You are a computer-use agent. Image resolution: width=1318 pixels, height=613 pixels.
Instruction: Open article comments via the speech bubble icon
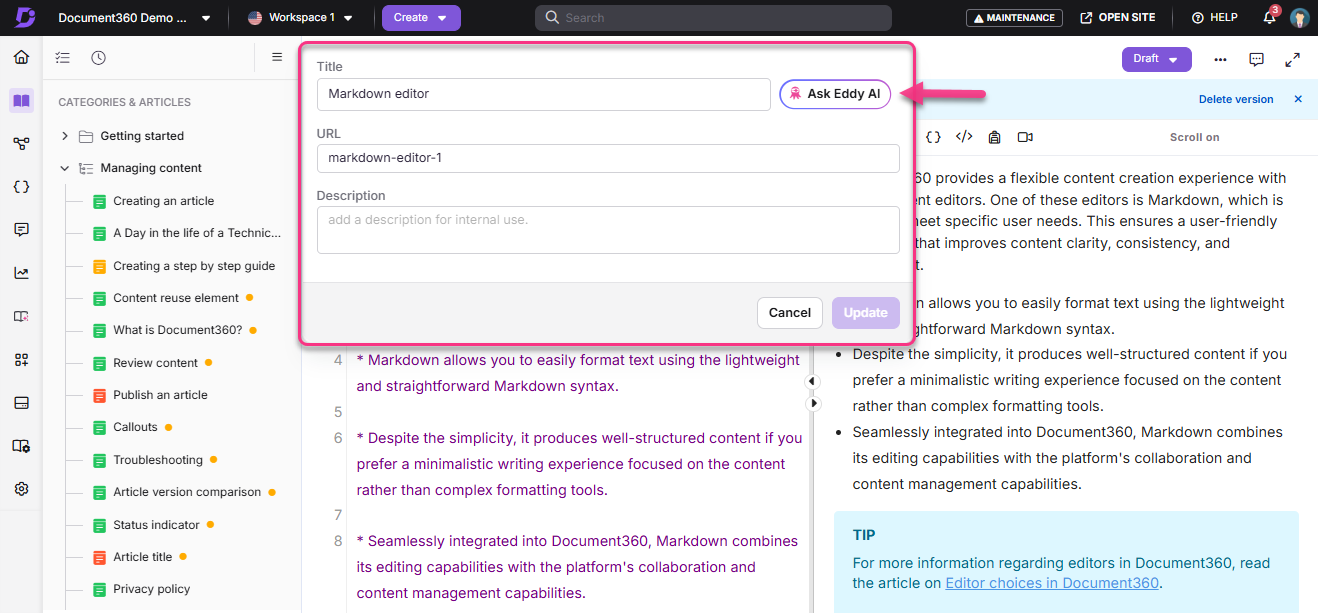tap(1256, 60)
